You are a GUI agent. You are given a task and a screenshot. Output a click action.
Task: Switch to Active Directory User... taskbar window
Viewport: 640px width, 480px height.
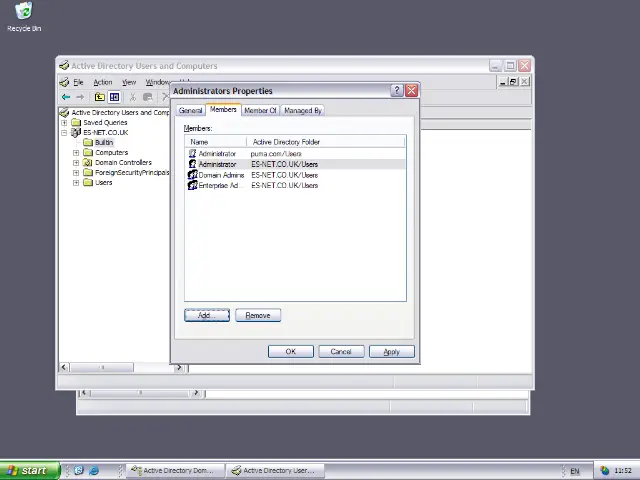pyautogui.click(x=276, y=471)
